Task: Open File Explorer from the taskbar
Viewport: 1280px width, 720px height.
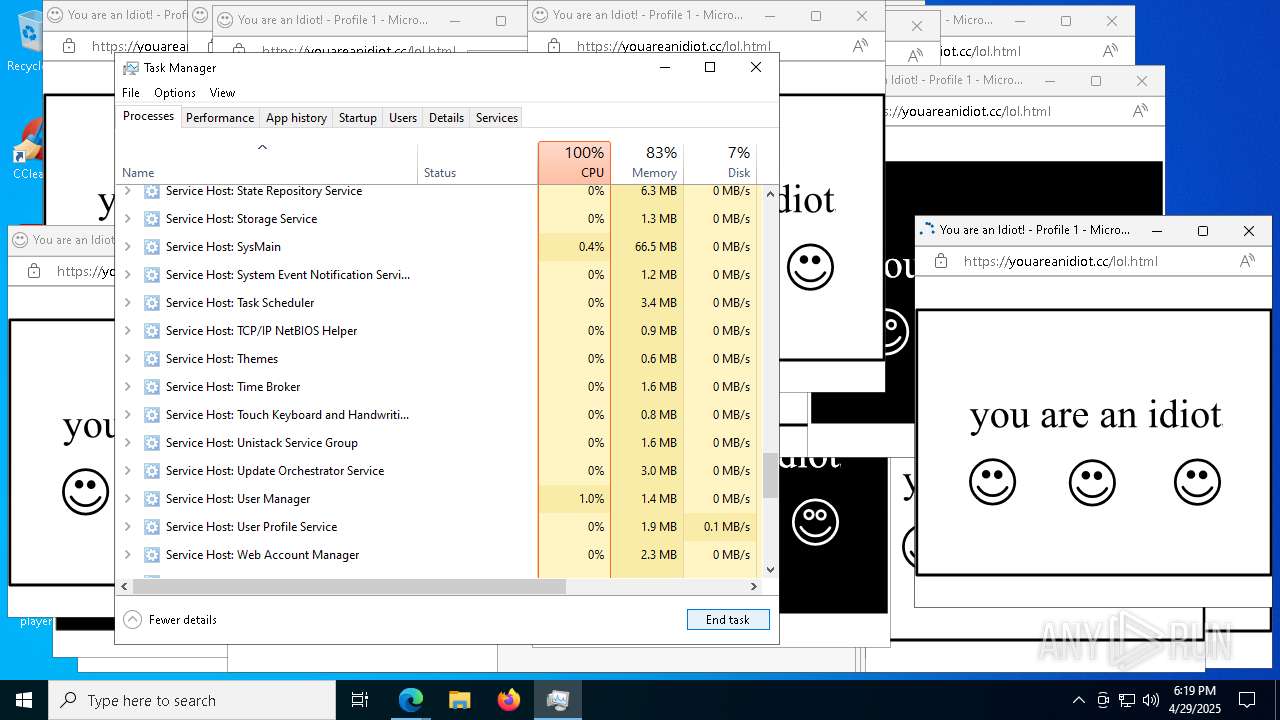Action: coord(460,700)
